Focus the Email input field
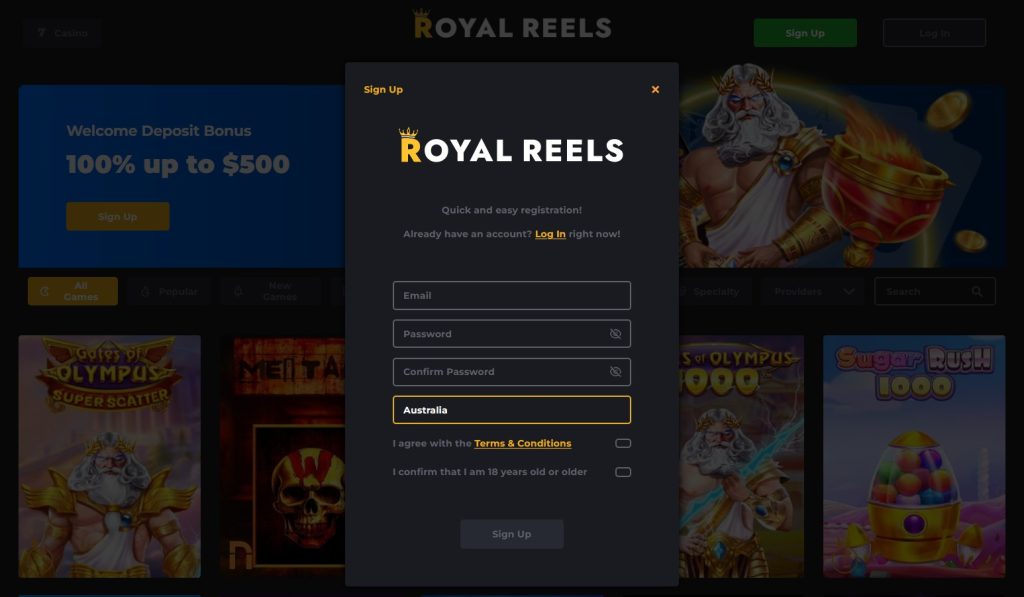The image size is (1024, 597). point(511,295)
